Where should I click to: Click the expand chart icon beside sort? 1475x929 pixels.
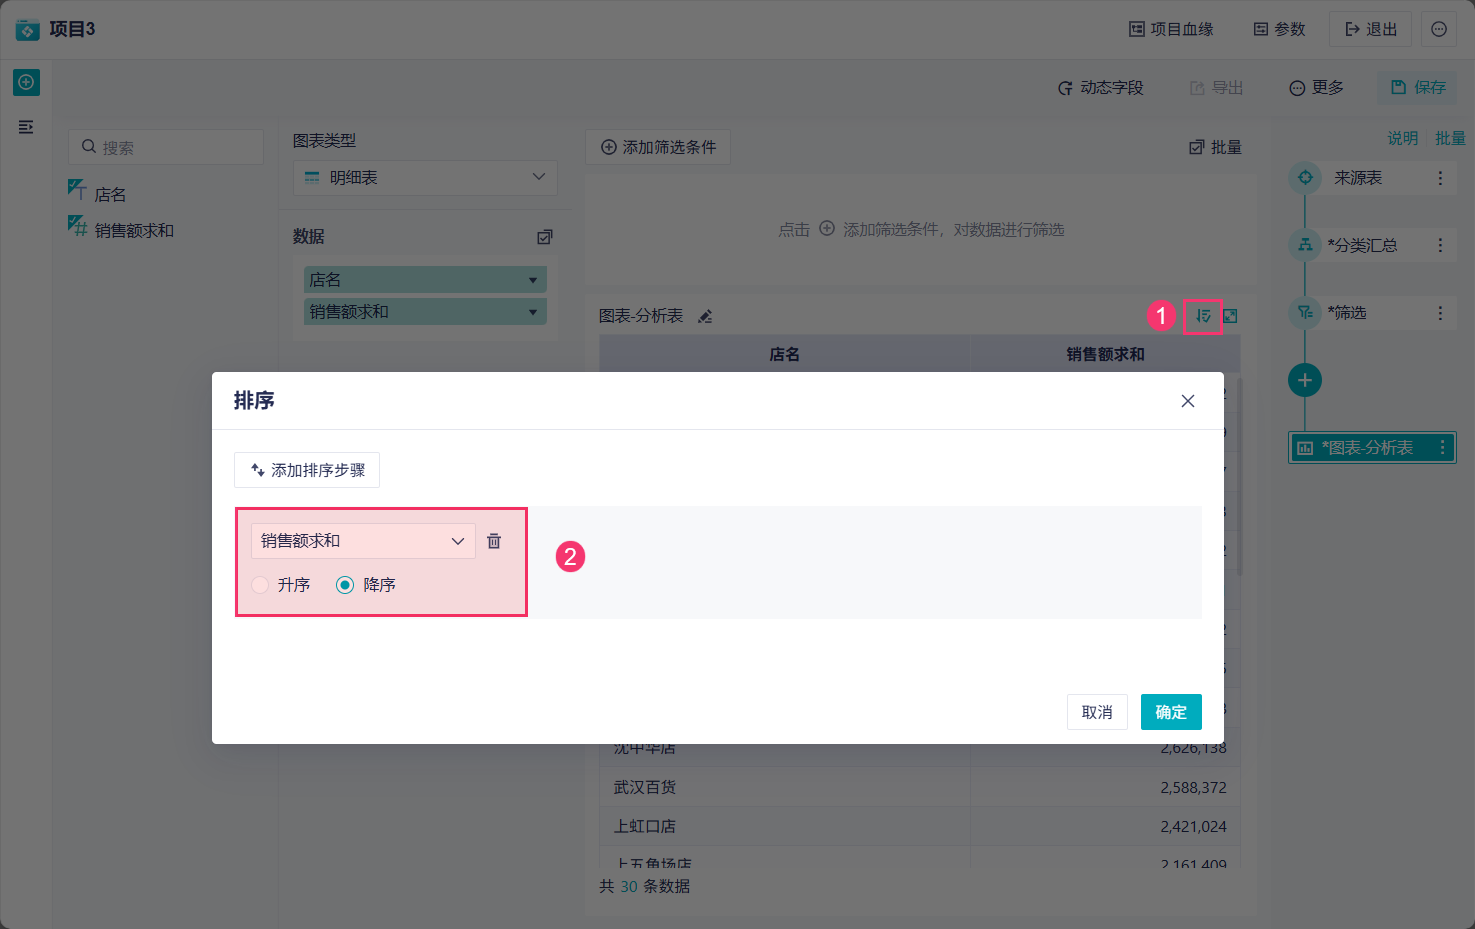1231,316
